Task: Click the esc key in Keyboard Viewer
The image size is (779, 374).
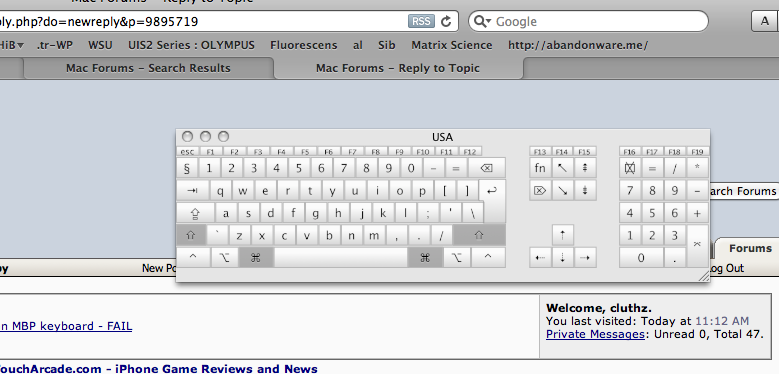Action: pyautogui.click(x=187, y=151)
